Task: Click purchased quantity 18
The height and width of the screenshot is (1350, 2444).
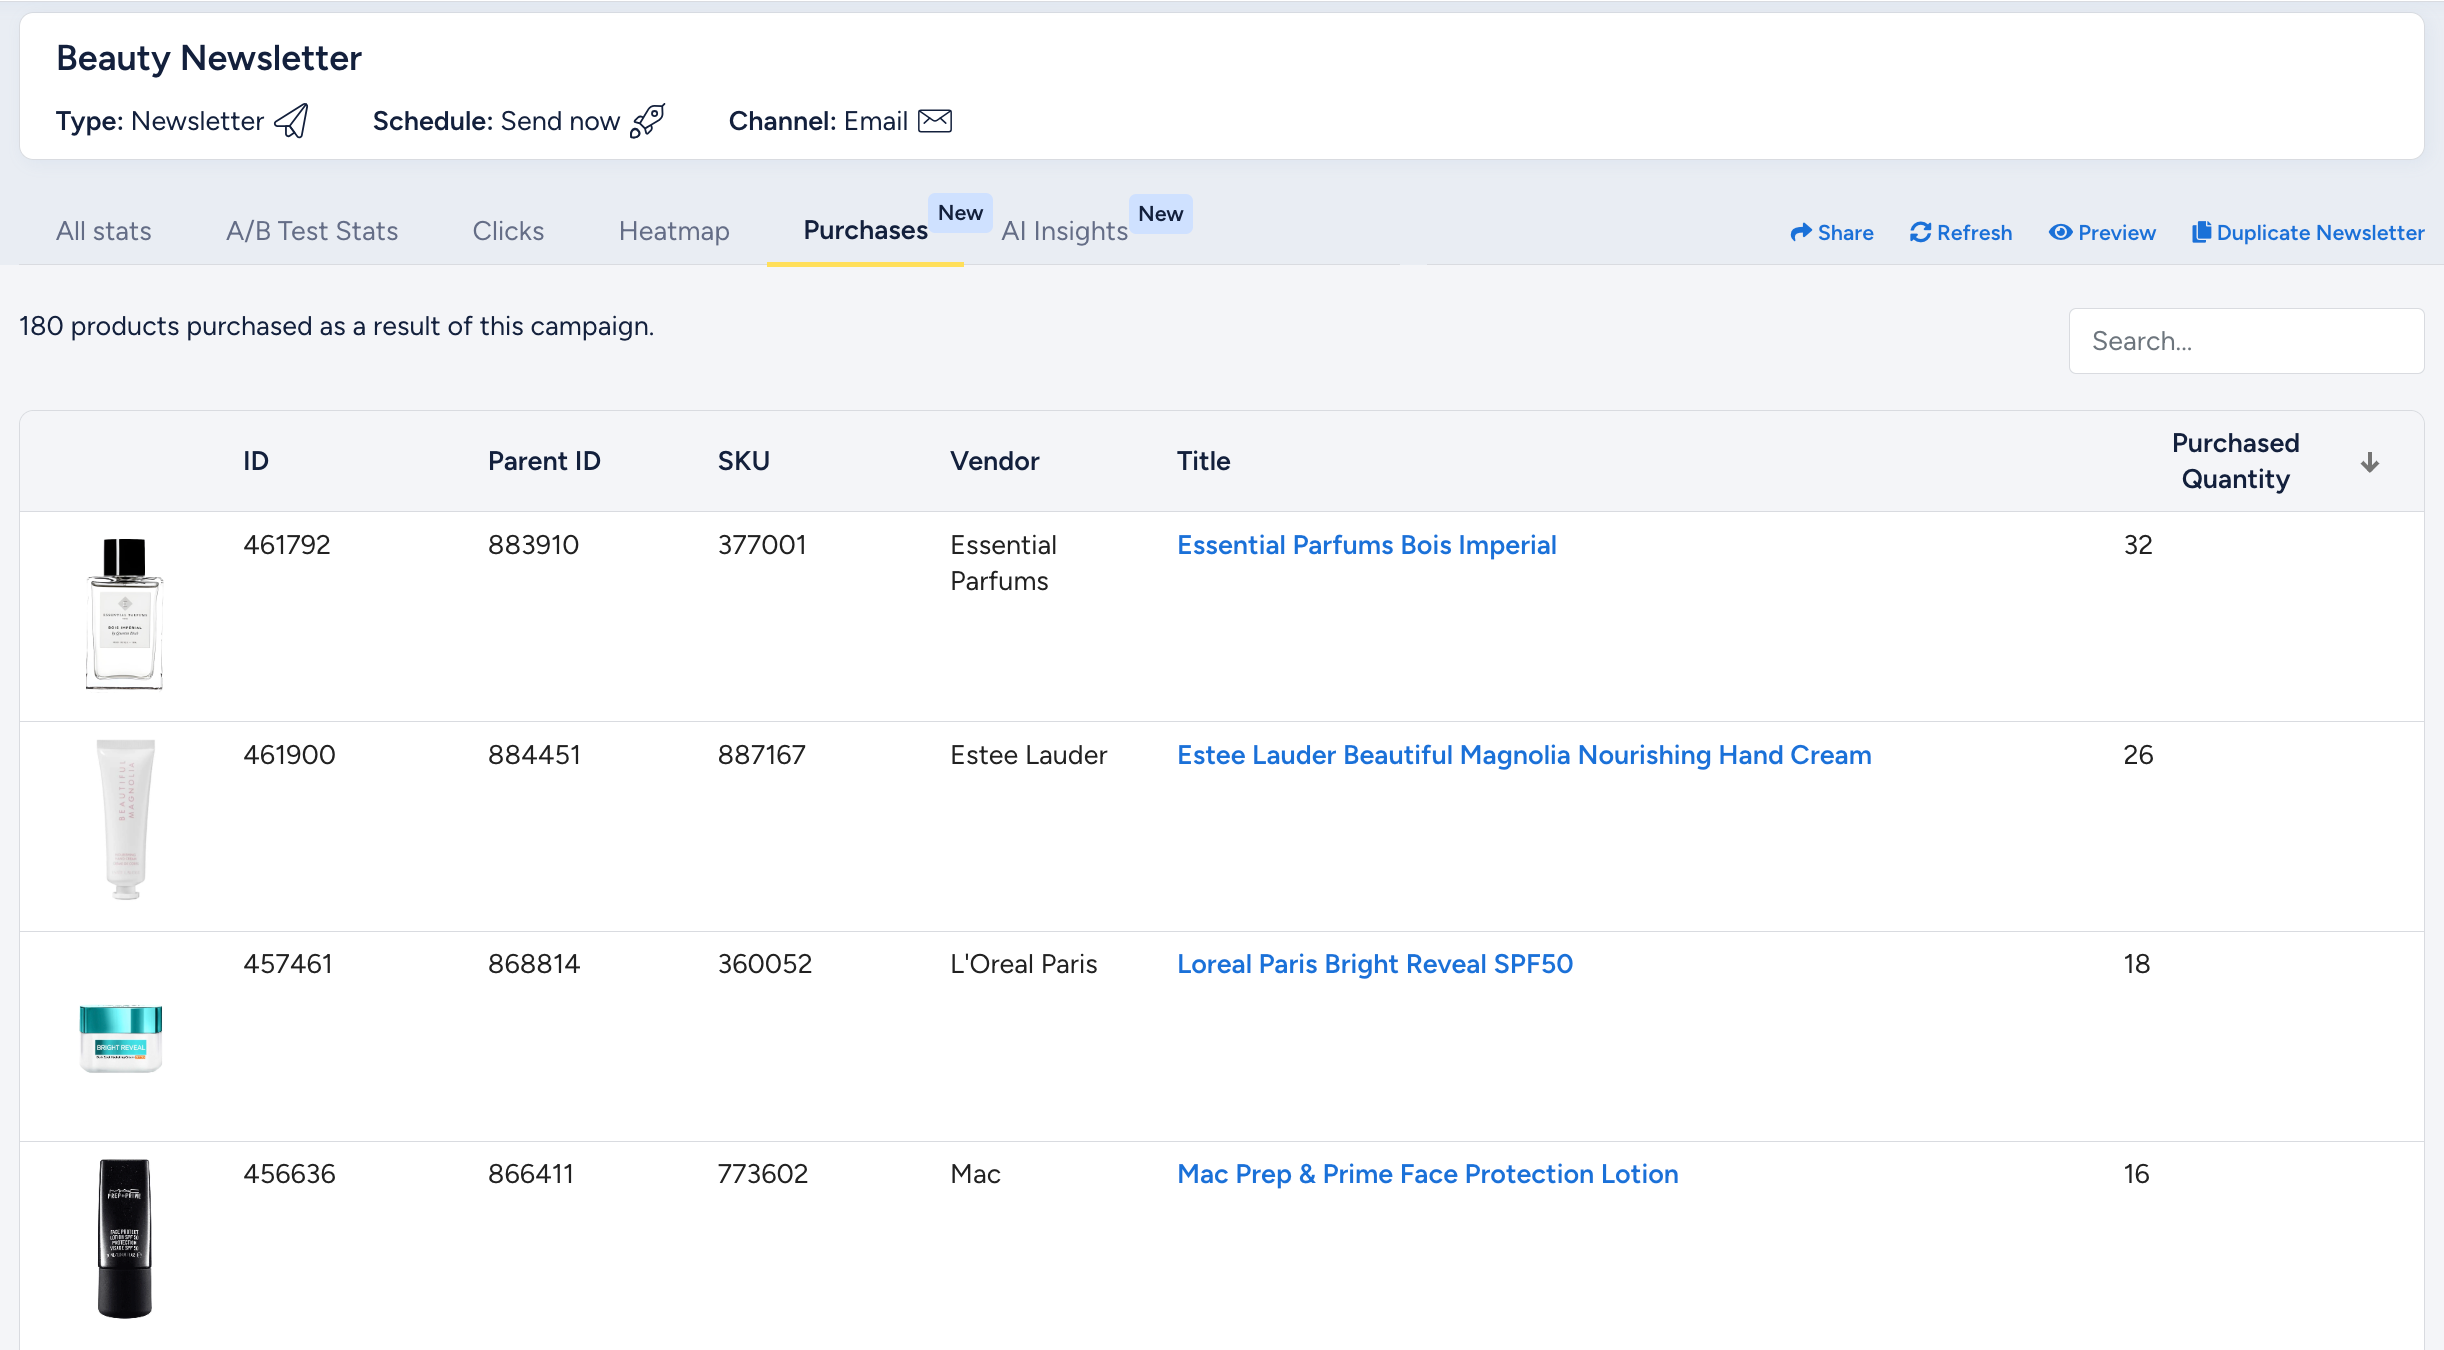Action: pyautogui.click(x=2137, y=964)
